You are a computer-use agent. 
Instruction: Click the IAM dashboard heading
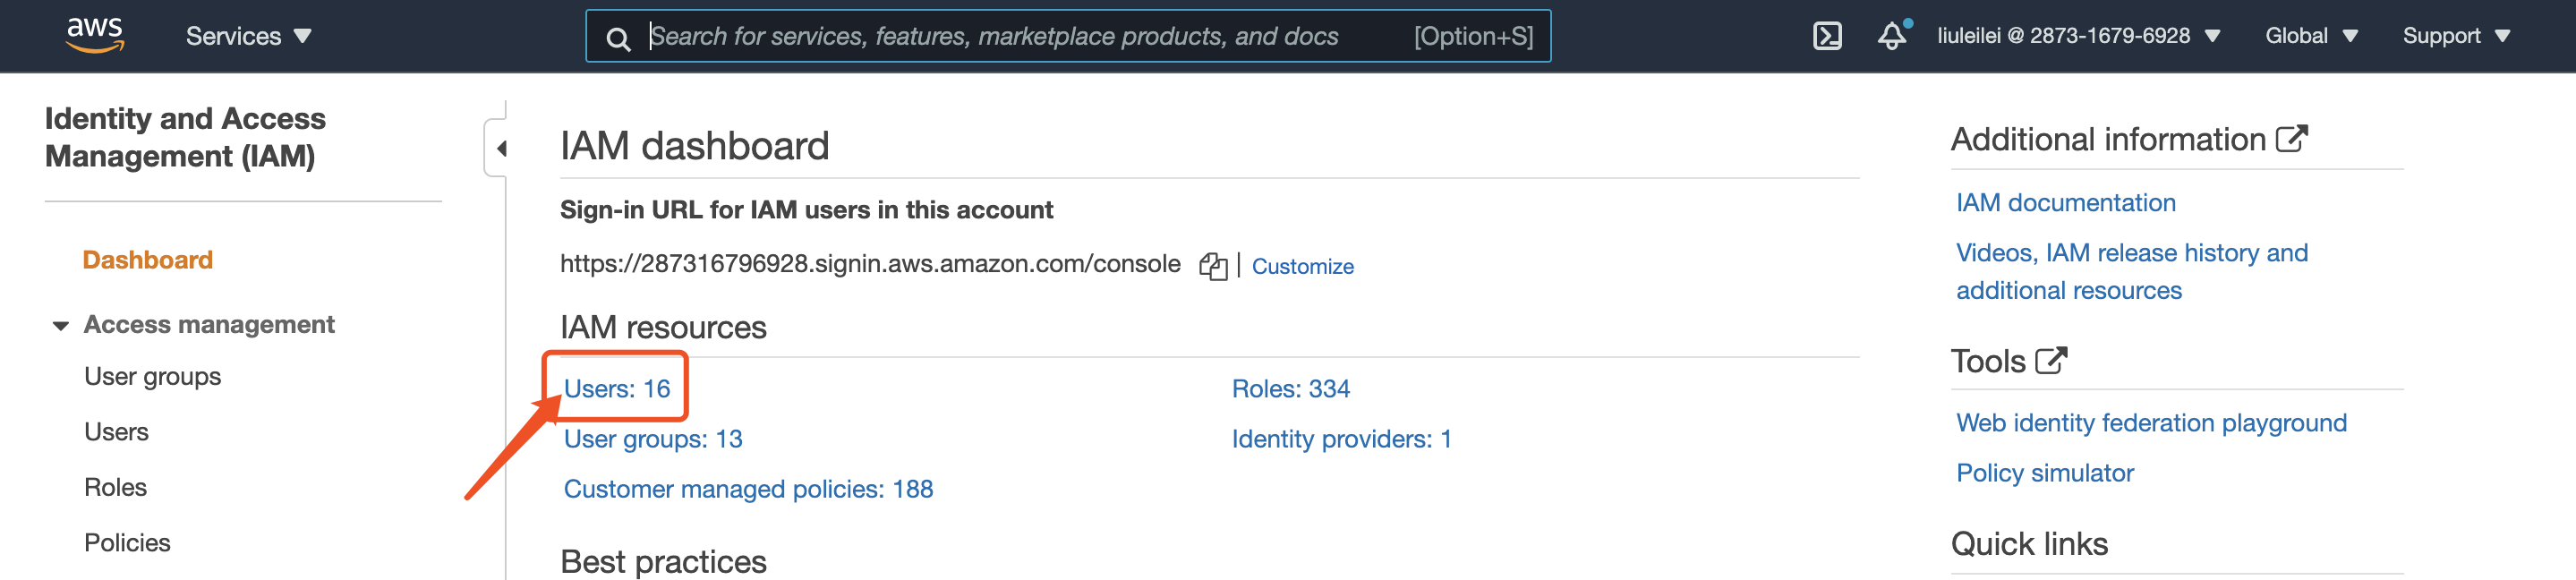click(695, 146)
